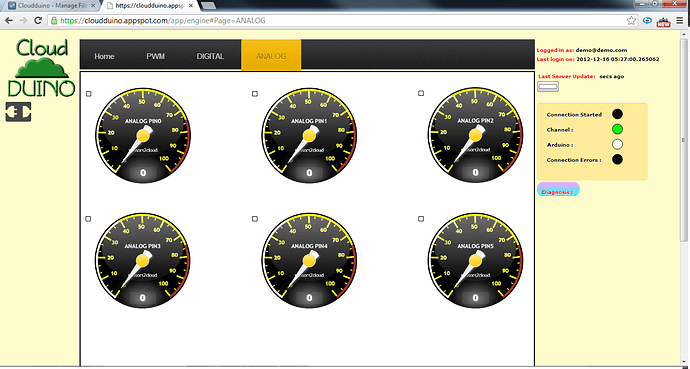Tick the checkbox for ANALOG PIN5 gauge
The image size is (690, 369).
click(421, 219)
